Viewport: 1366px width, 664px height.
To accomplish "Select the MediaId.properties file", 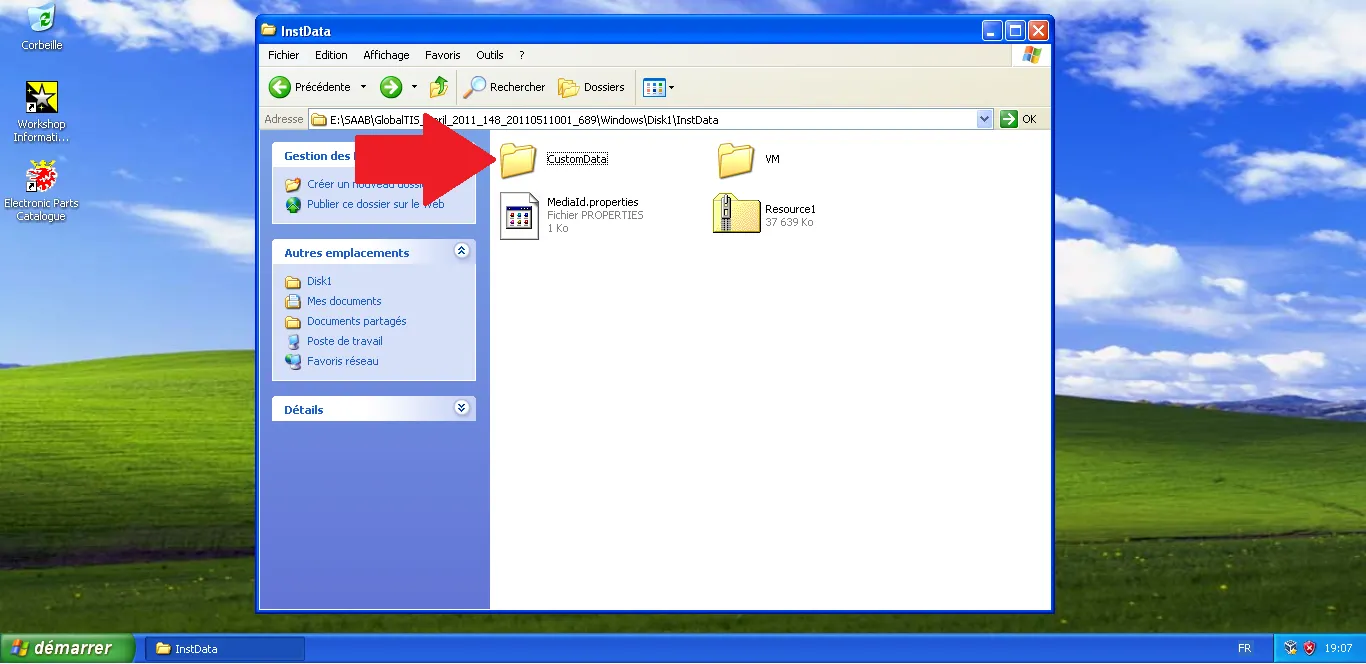I will tap(519, 213).
